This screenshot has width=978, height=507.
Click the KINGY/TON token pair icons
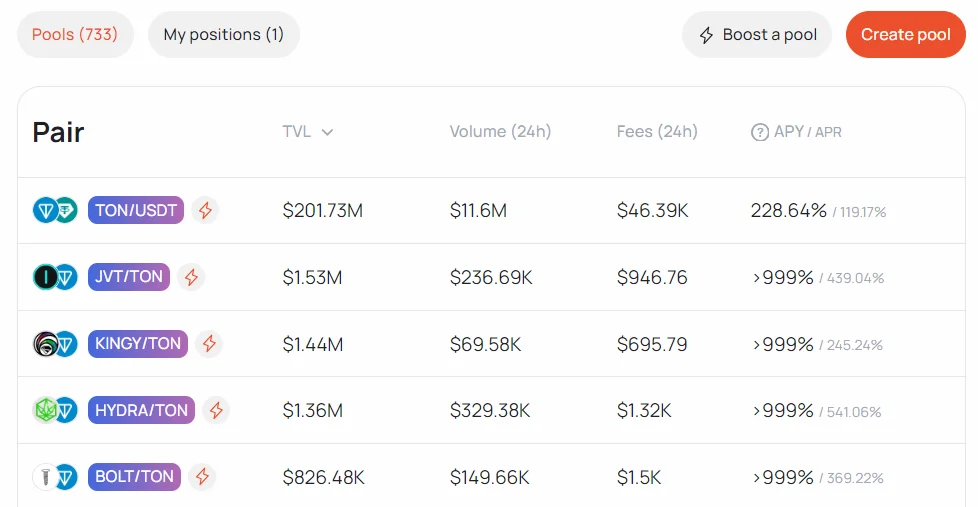pyautogui.click(x=55, y=344)
